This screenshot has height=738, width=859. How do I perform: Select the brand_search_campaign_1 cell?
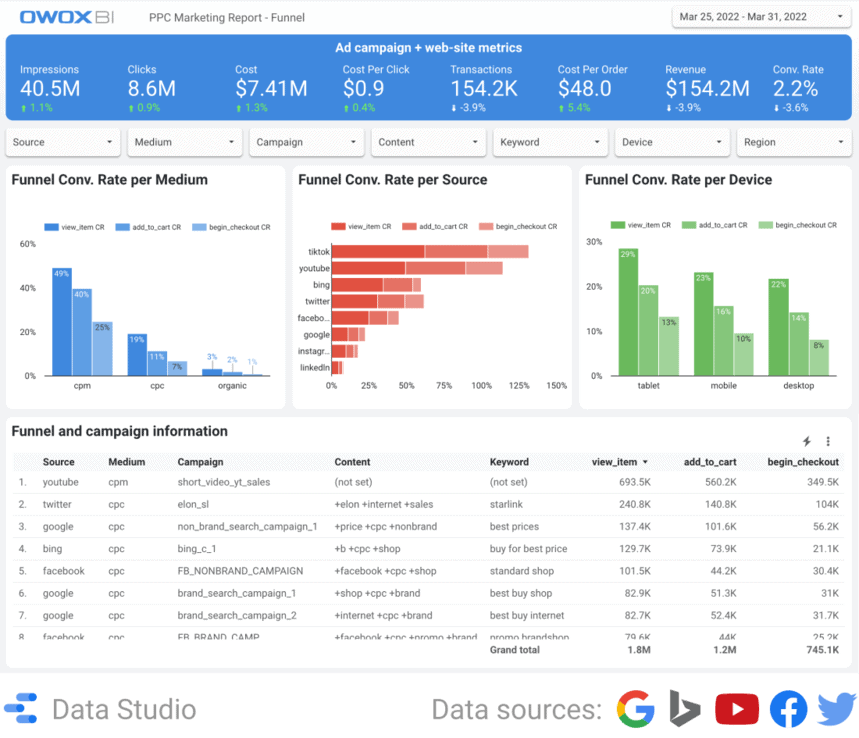(x=237, y=593)
